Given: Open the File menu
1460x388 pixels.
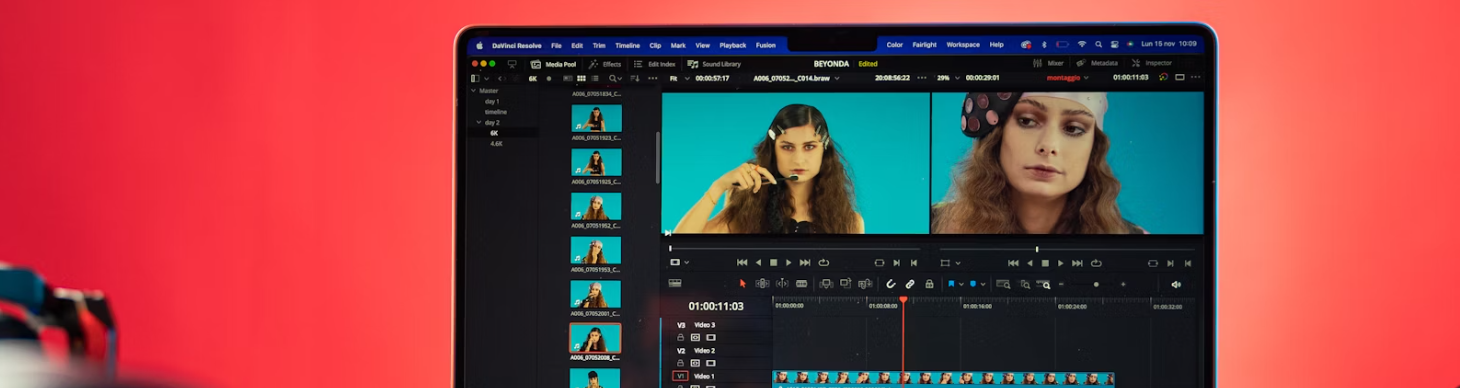Looking at the screenshot, I should (556, 45).
